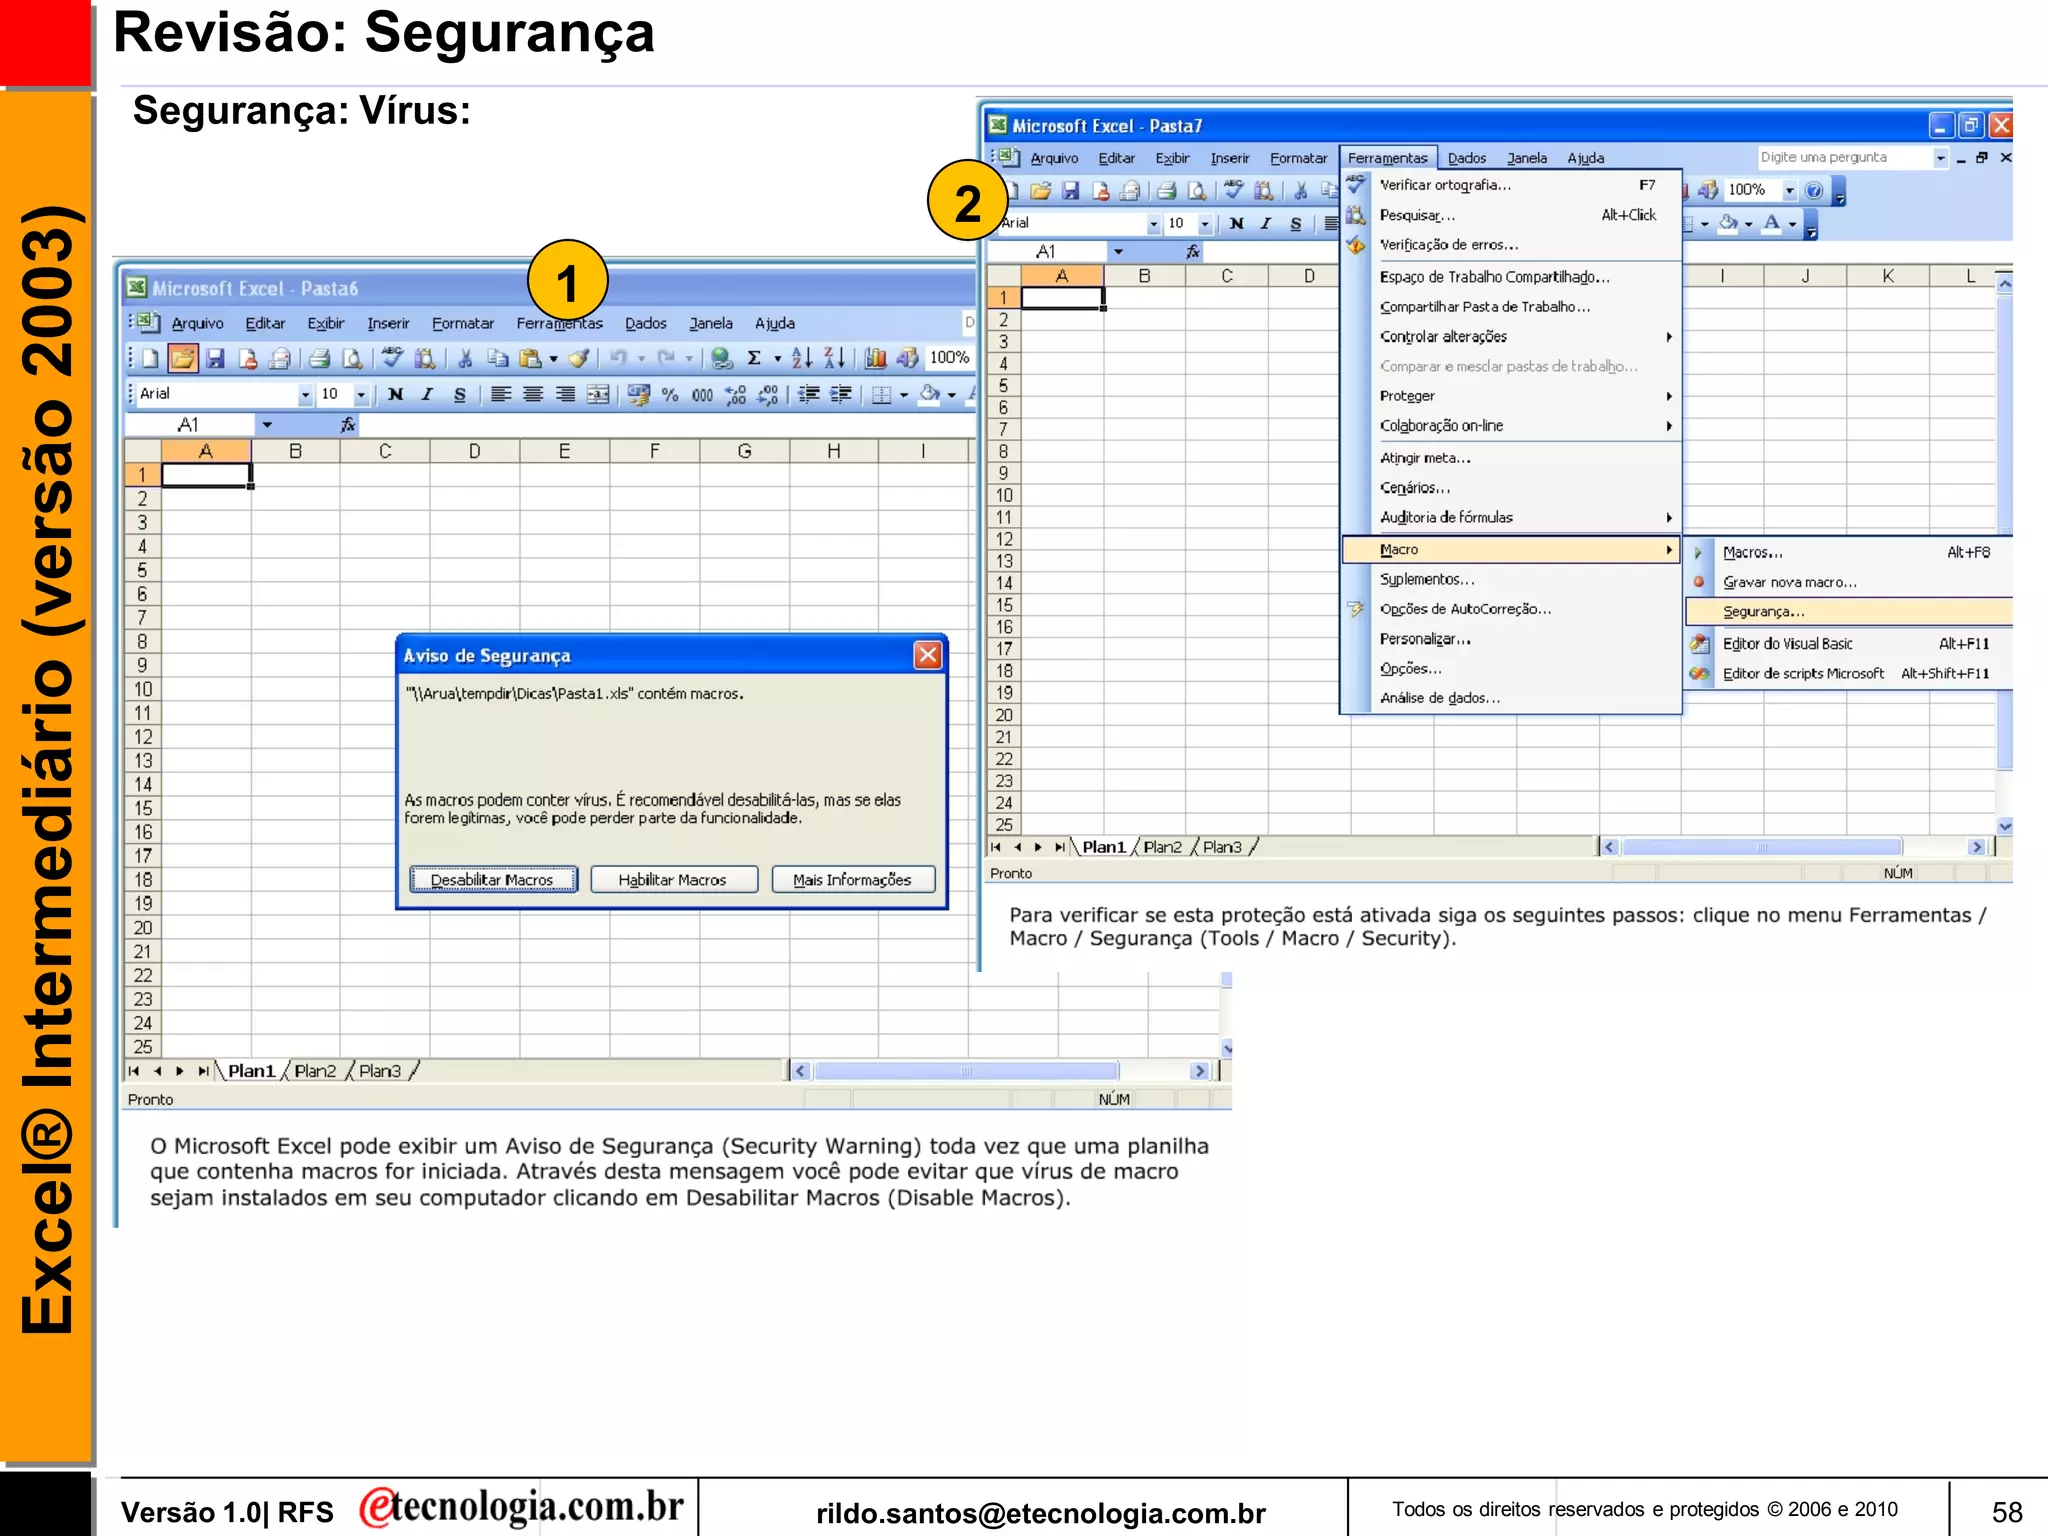Open Paste options arrow in Pasta6 toolbar
Screen dimensions: 2048x1536
pos(553,359)
